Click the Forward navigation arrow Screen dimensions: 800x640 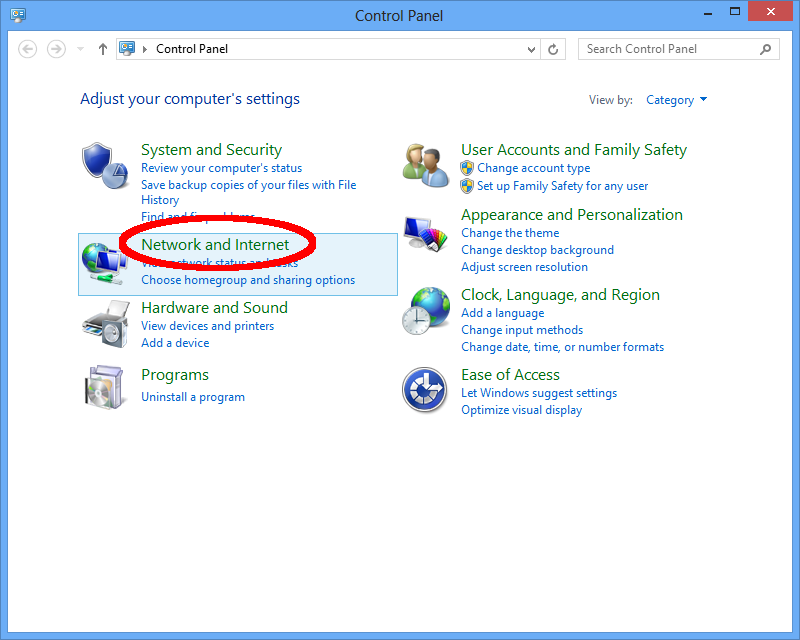click(x=56, y=49)
